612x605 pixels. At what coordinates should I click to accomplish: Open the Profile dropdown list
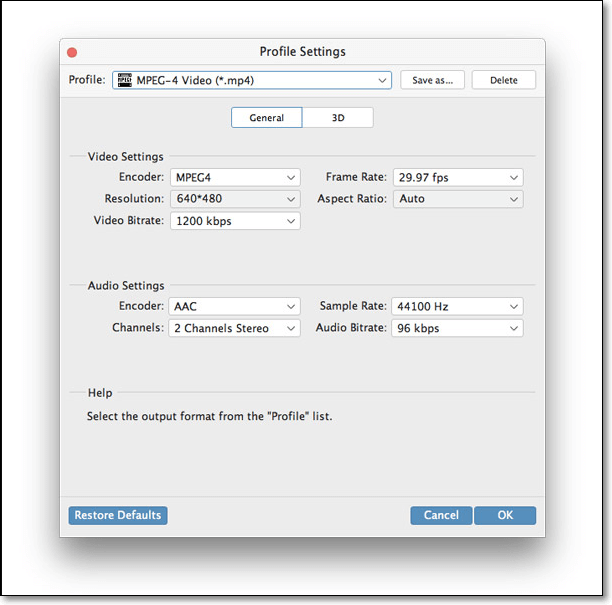tap(251, 80)
